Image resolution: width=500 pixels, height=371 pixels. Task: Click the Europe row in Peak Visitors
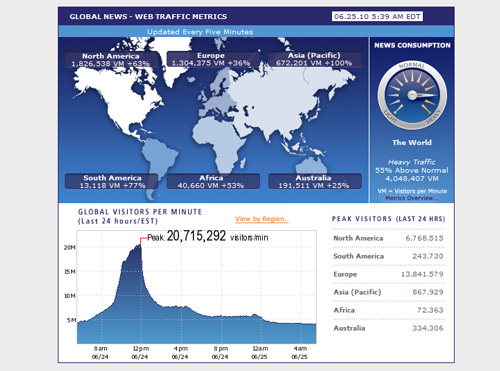(x=388, y=274)
